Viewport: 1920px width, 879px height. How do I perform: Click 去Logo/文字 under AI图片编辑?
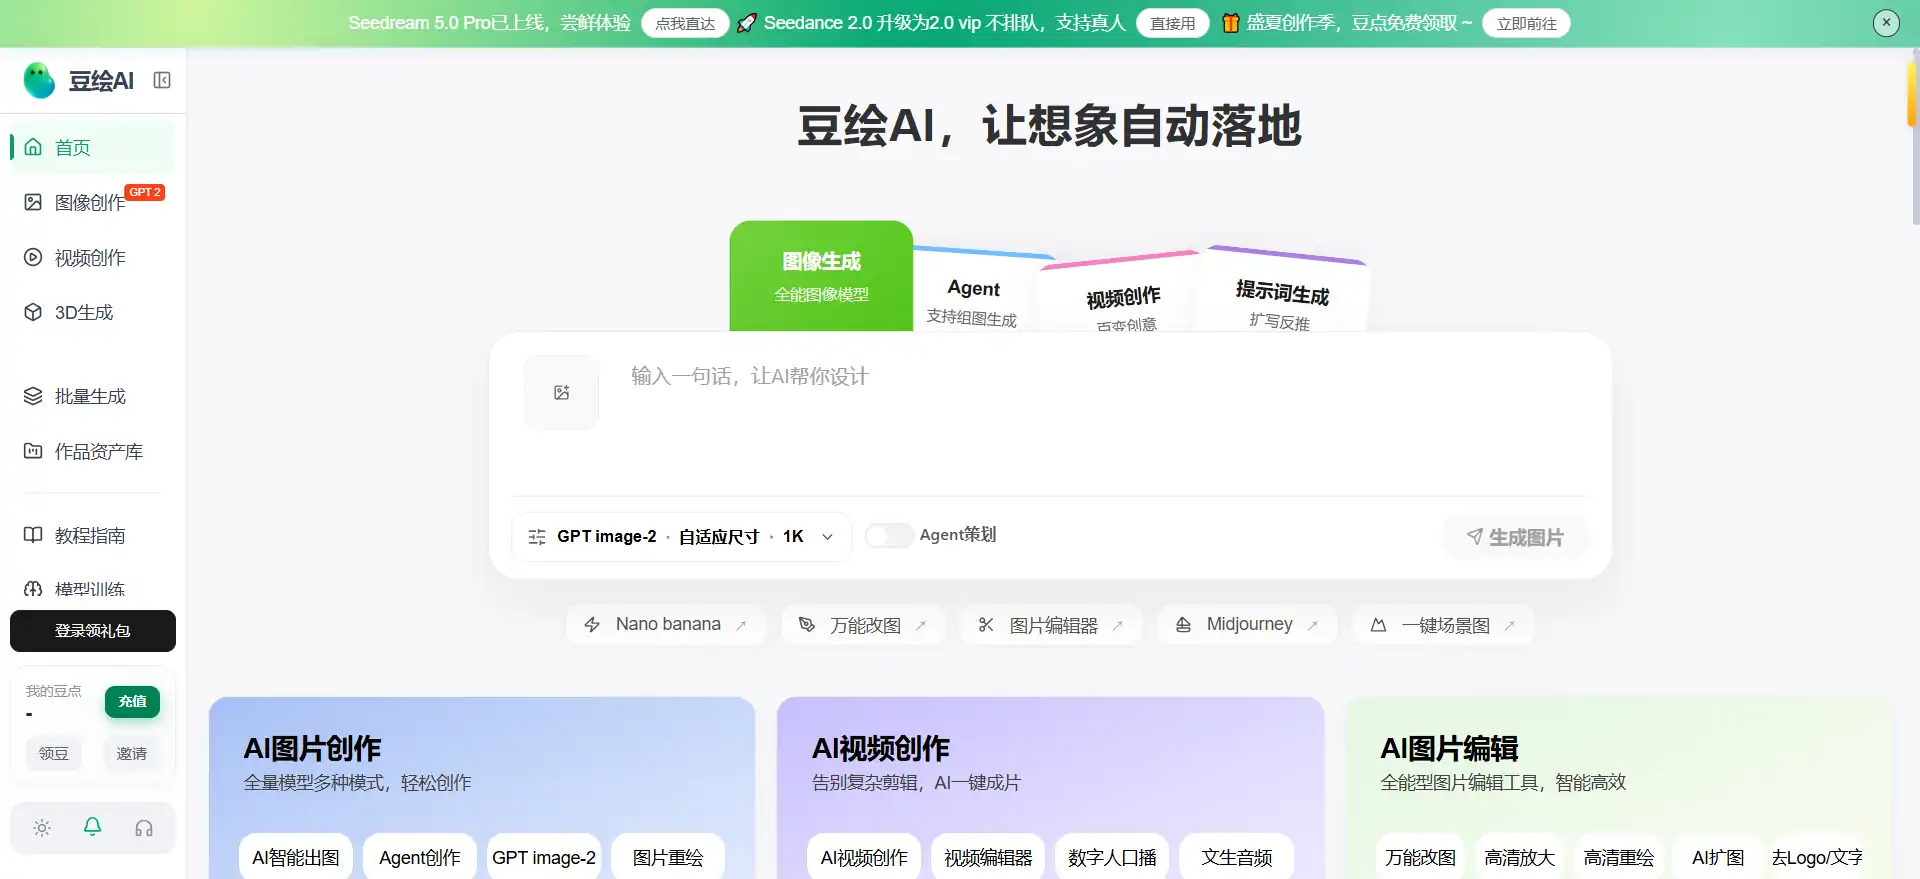[1817, 857]
